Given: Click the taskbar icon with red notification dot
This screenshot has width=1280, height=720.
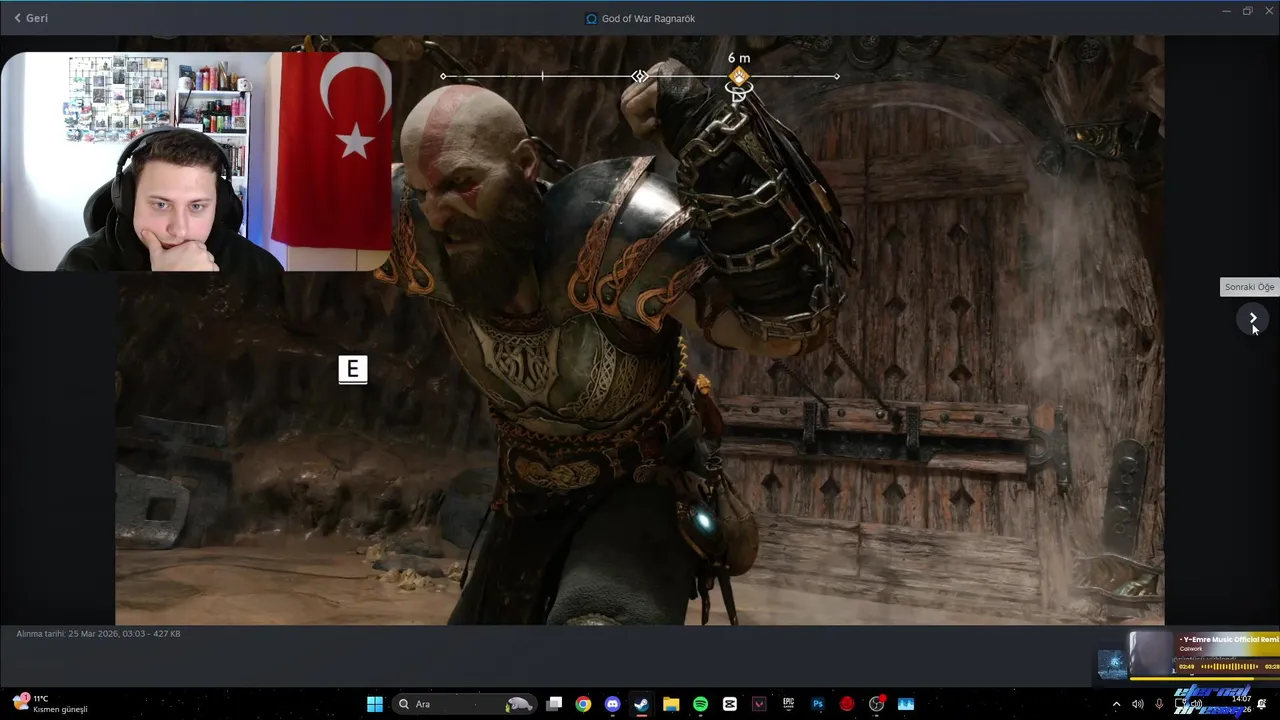Looking at the screenshot, I should coord(877,704).
